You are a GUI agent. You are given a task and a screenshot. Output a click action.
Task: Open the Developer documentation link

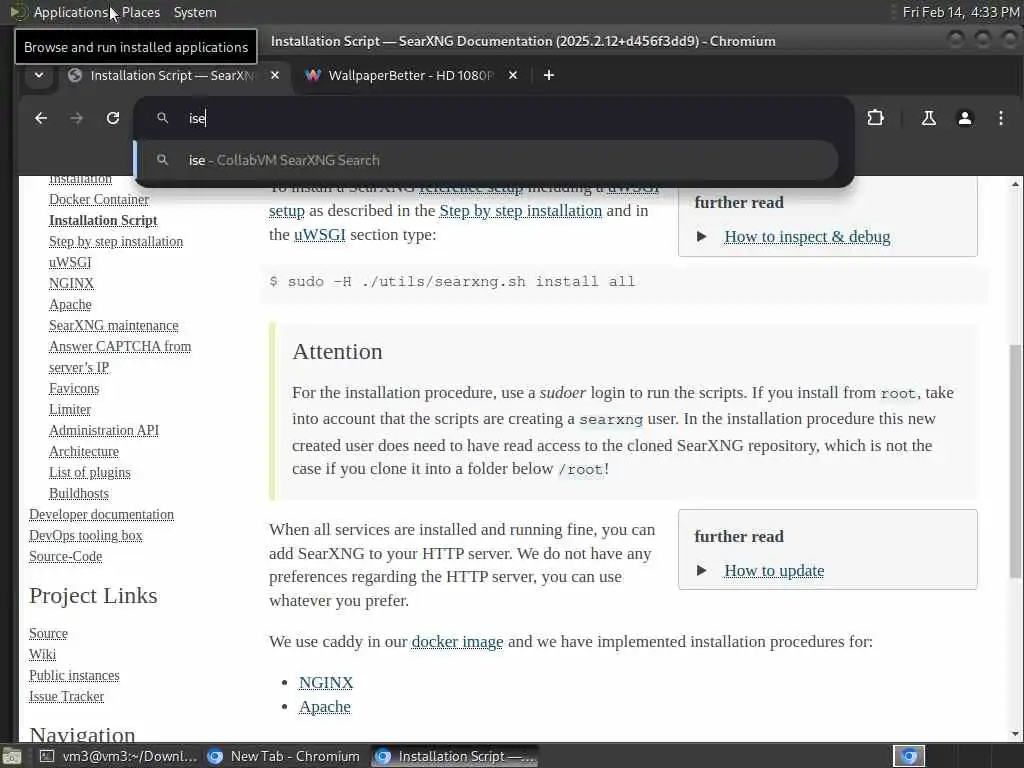pos(101,514)
